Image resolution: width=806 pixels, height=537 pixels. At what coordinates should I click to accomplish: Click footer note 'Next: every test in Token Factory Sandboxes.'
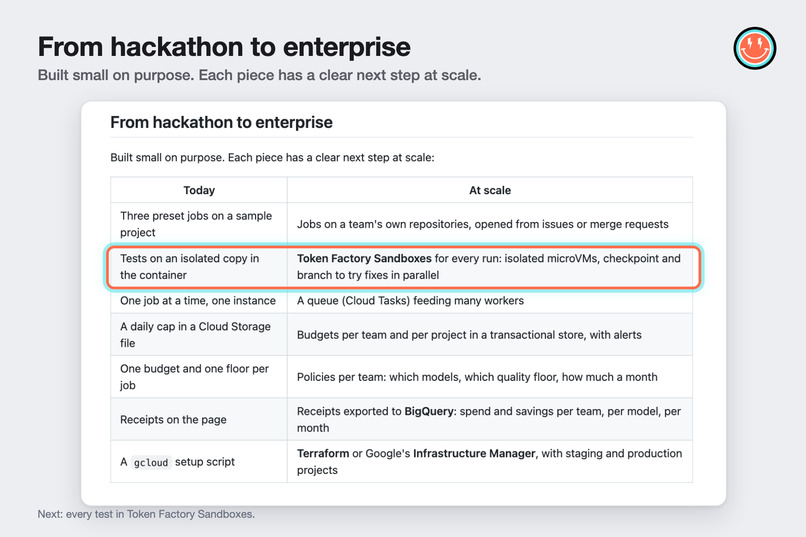[146, 514]
